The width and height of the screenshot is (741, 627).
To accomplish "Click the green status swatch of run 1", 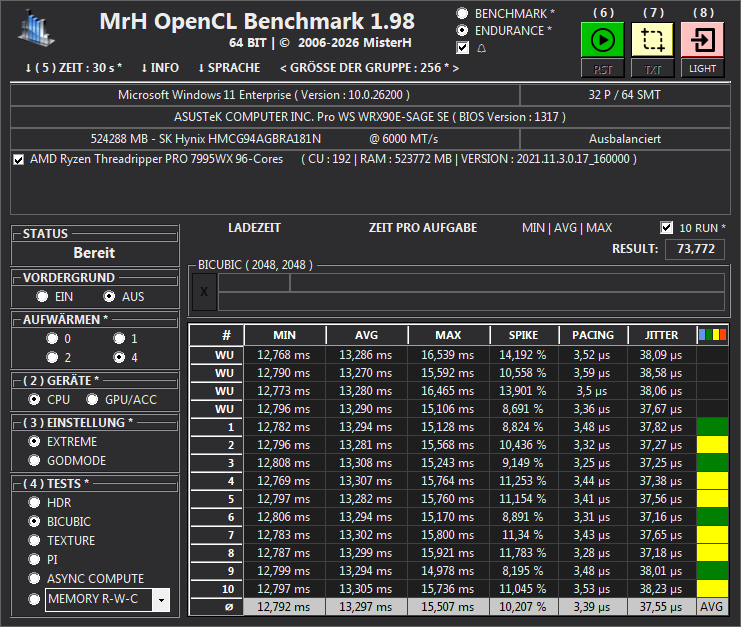I will (x=713, y=427).
